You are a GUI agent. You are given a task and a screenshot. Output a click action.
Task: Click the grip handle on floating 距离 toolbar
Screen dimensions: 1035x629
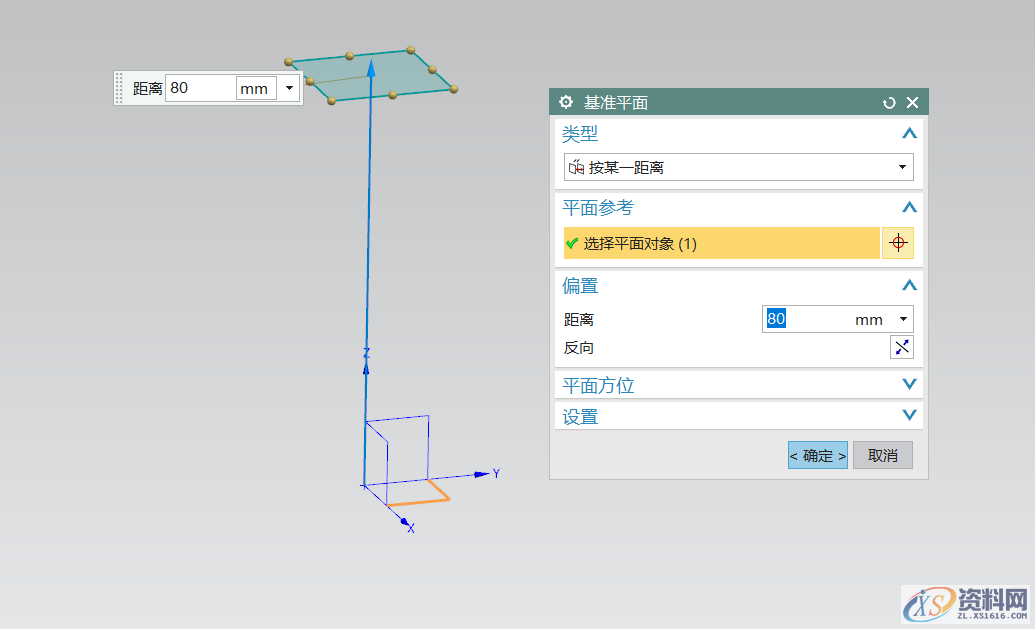119,88
